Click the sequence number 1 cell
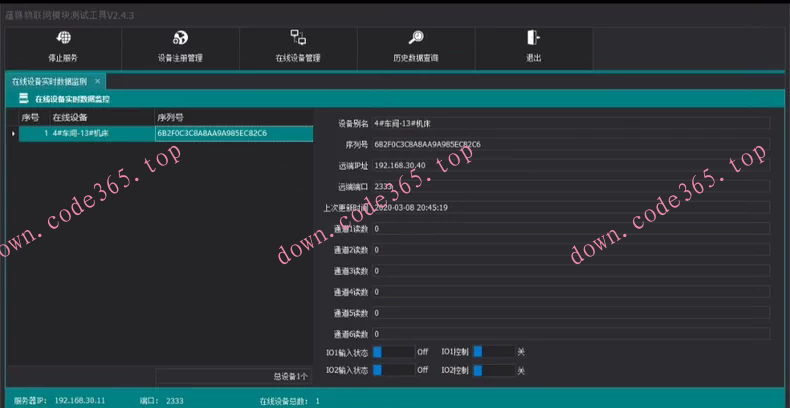Screen dimensions: 790x408 (34, 133)
